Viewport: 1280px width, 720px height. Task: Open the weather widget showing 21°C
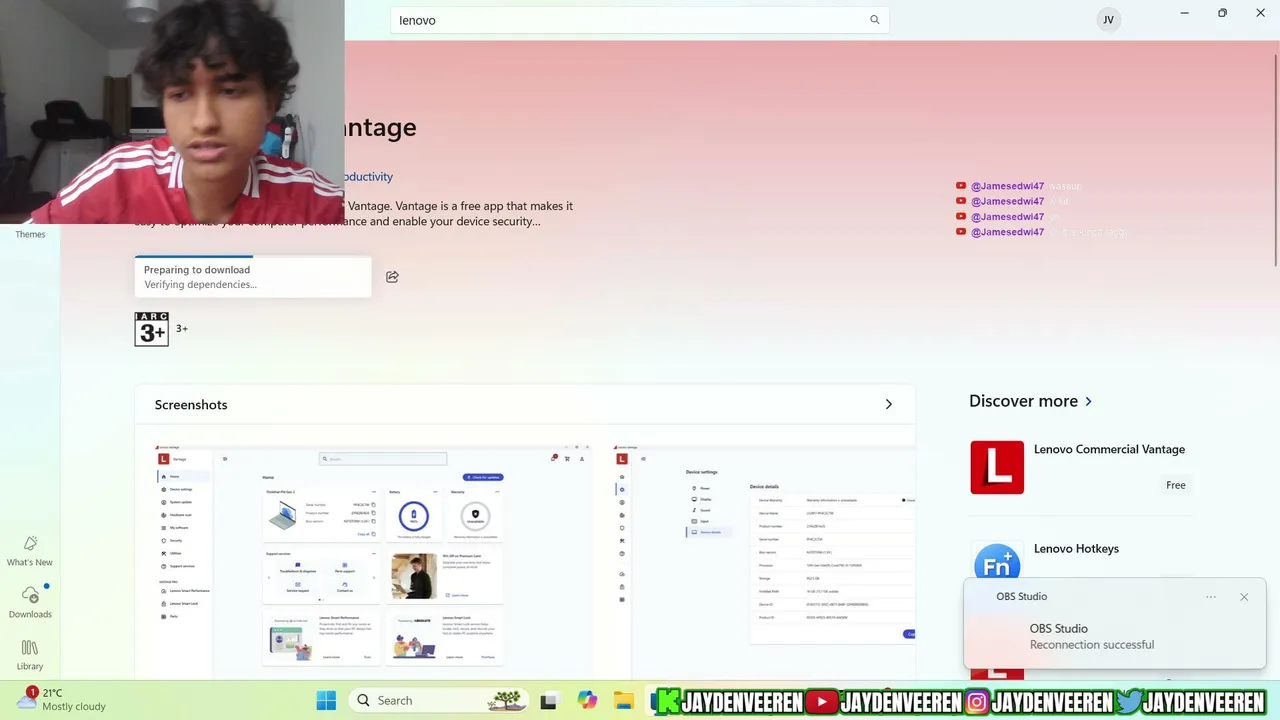point(62,700)
